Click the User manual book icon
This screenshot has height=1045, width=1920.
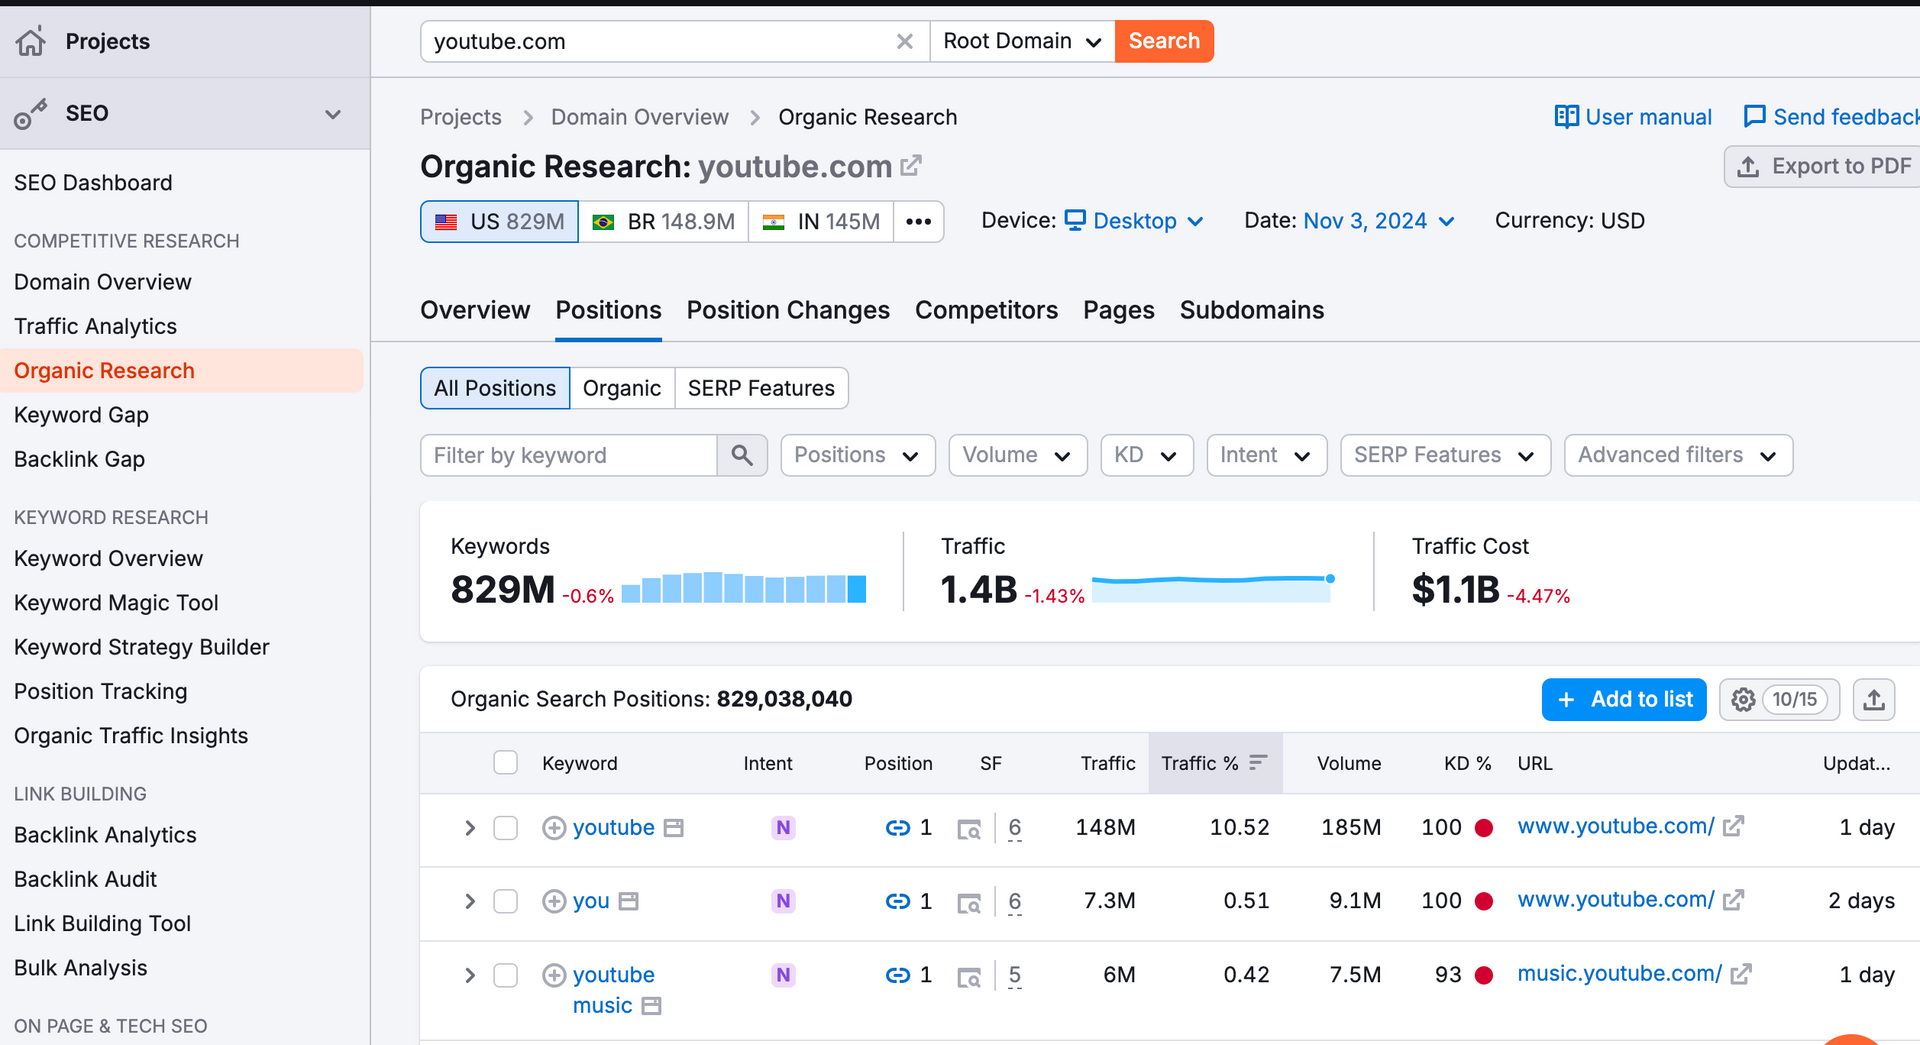click(1566, 117)
